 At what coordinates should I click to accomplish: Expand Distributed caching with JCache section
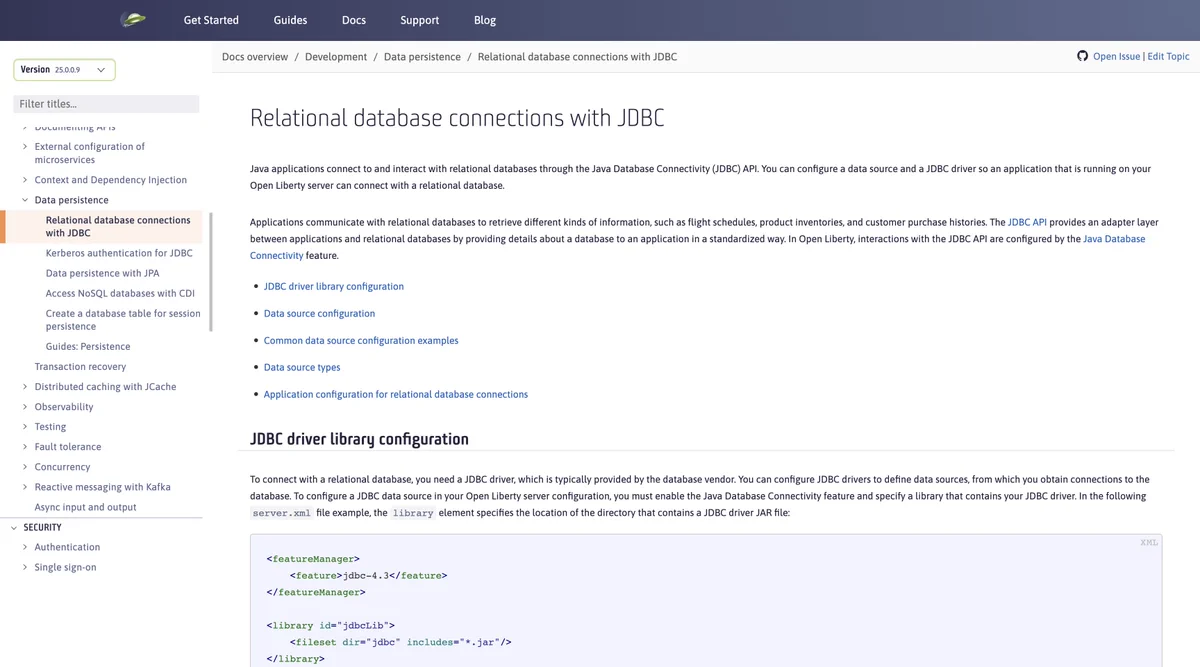[x=24, y=387]
